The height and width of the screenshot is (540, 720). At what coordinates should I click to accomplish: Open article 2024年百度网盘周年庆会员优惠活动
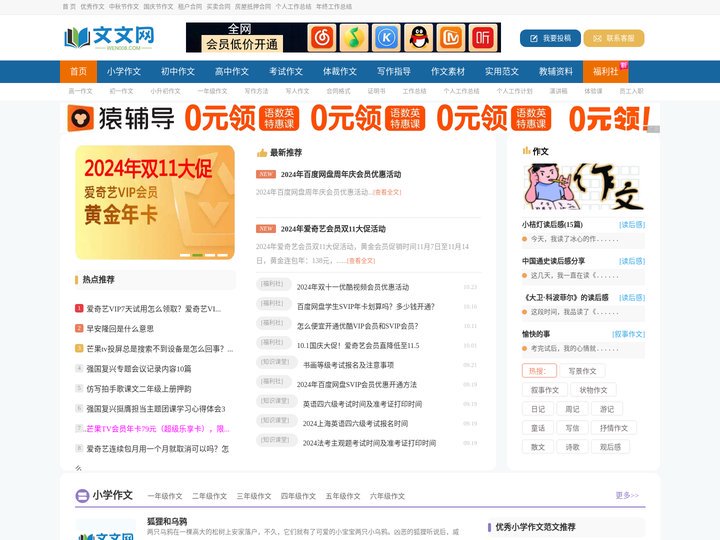click(x=341, y=174)
